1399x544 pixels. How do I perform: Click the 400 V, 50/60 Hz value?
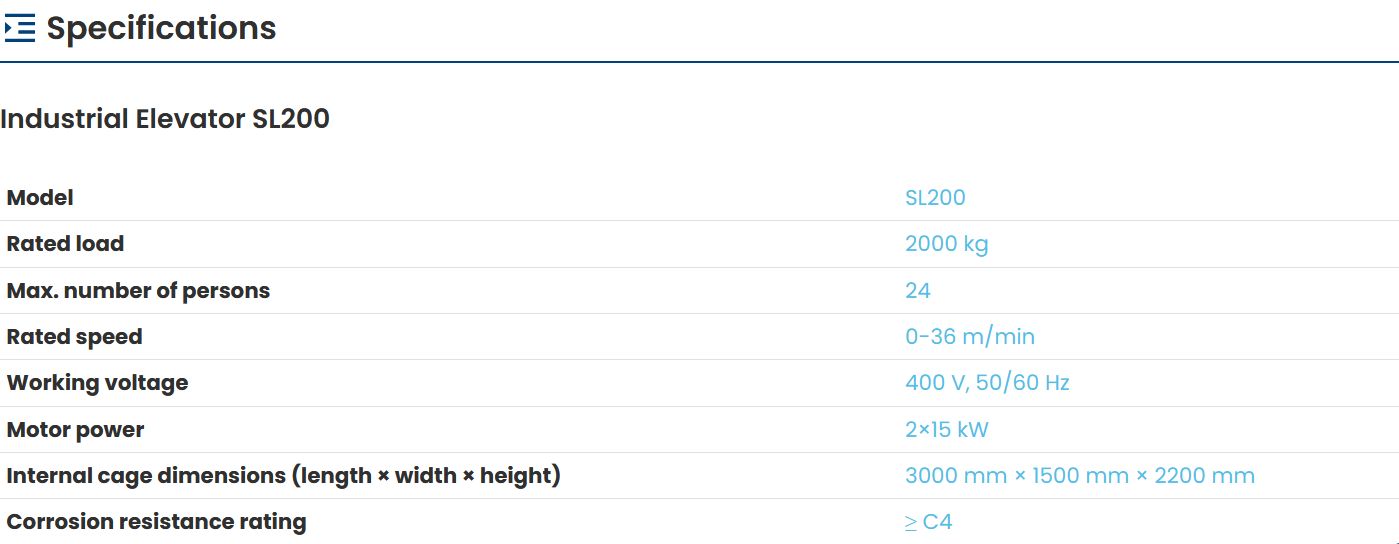(x=987, y=383)
